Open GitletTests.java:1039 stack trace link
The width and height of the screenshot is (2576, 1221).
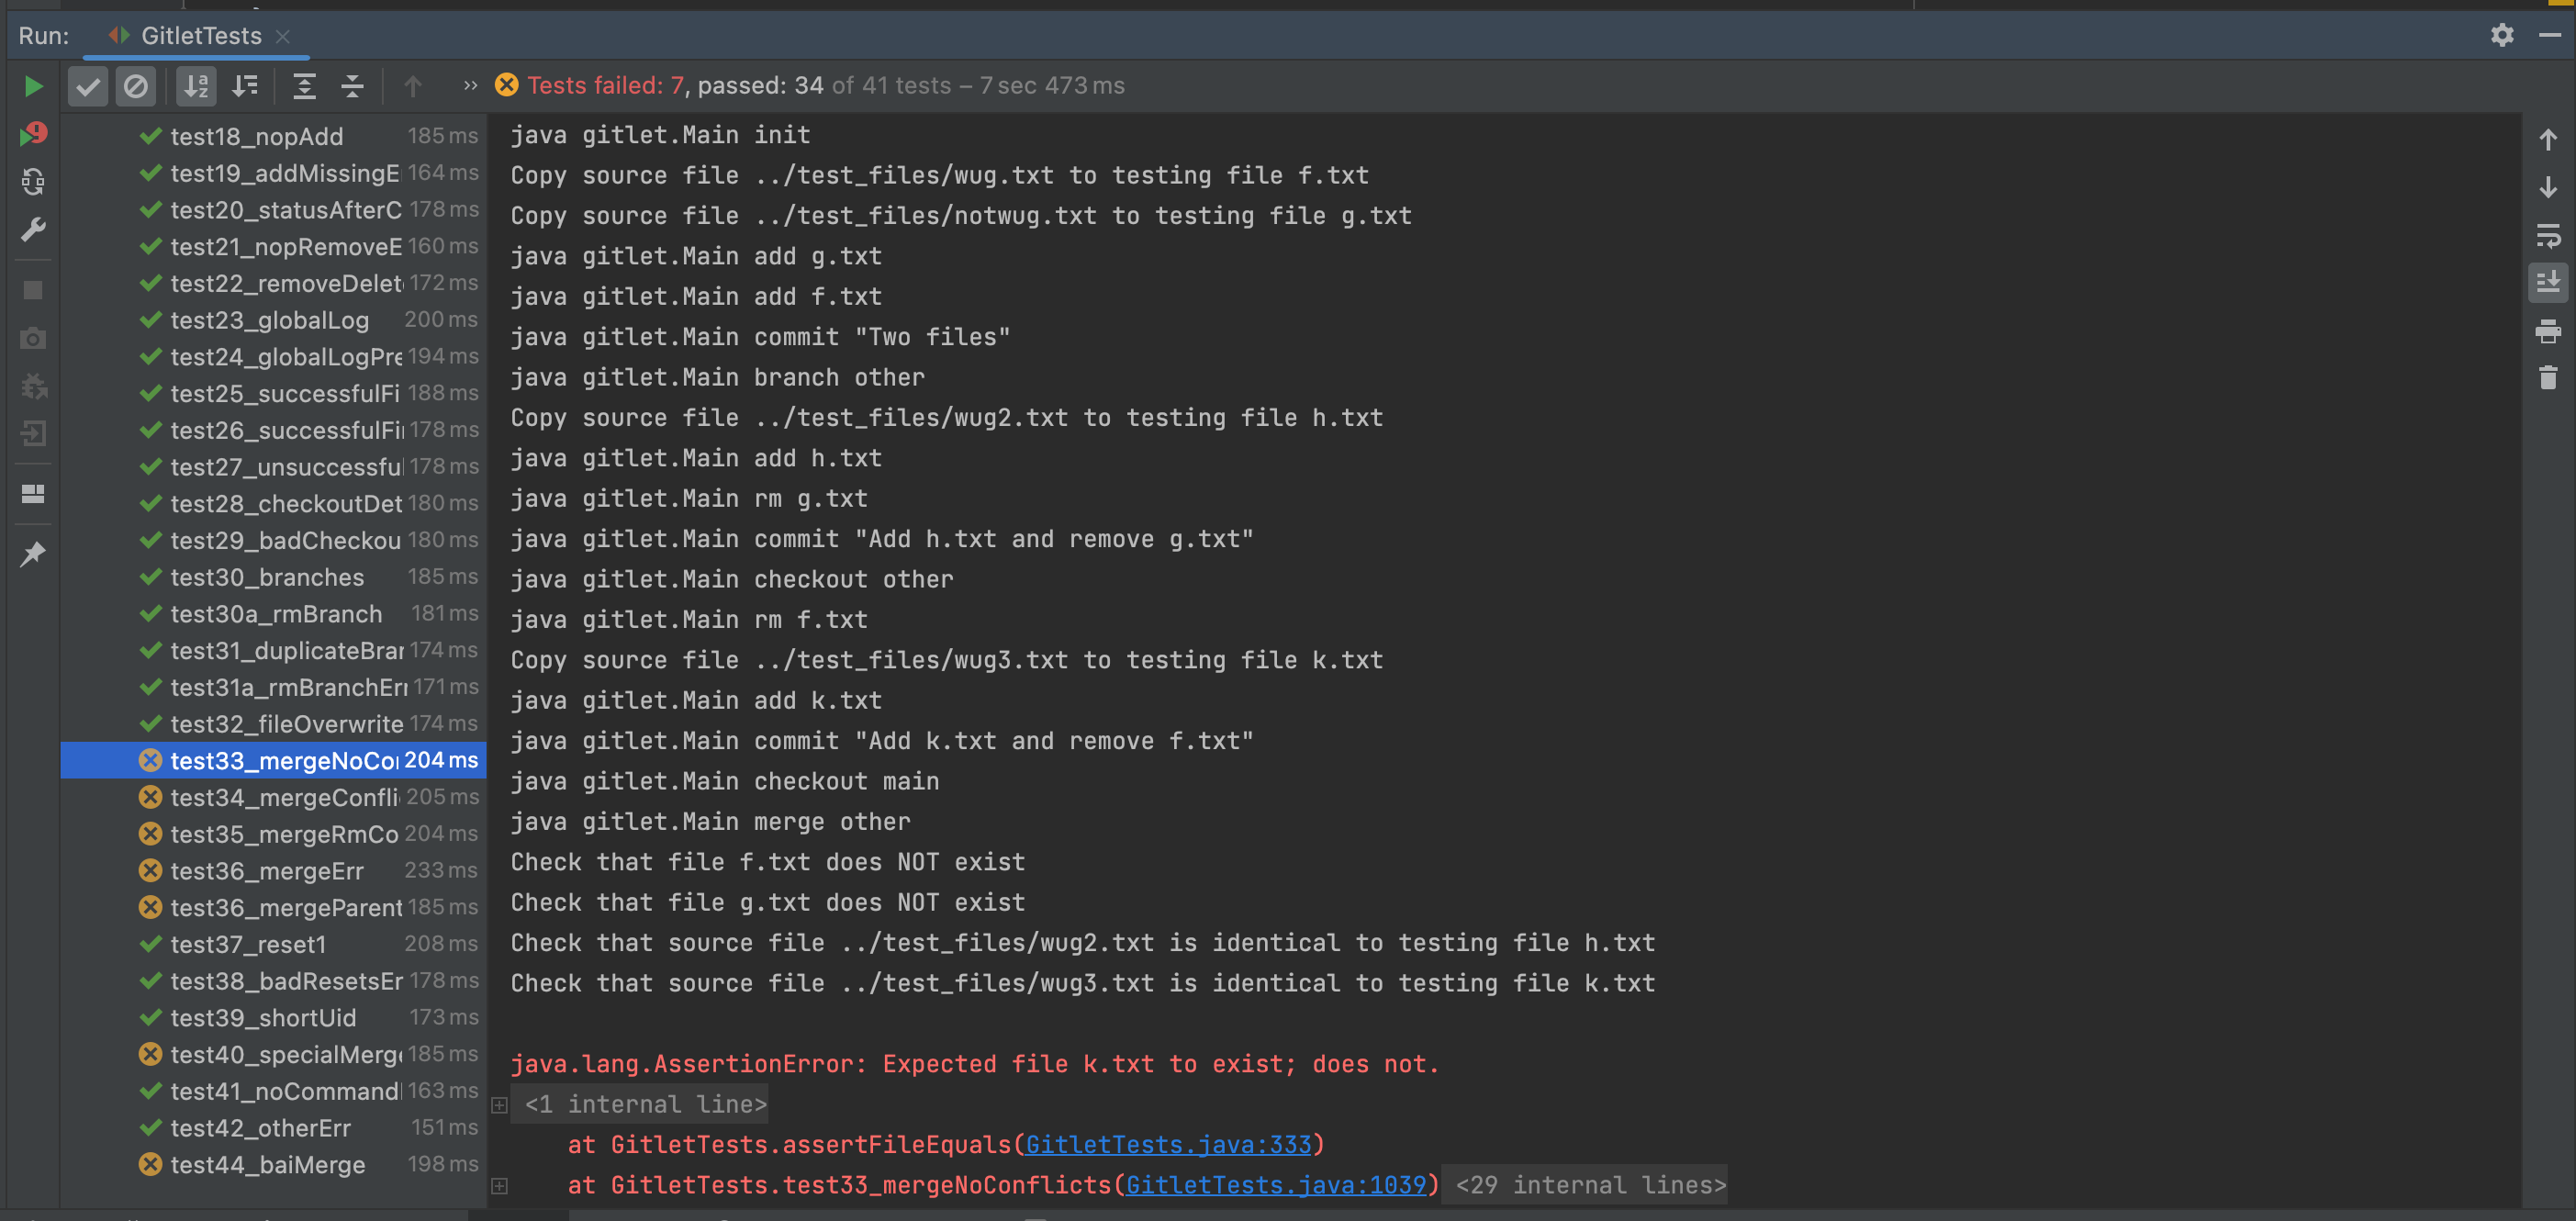coord(1275,1185)
